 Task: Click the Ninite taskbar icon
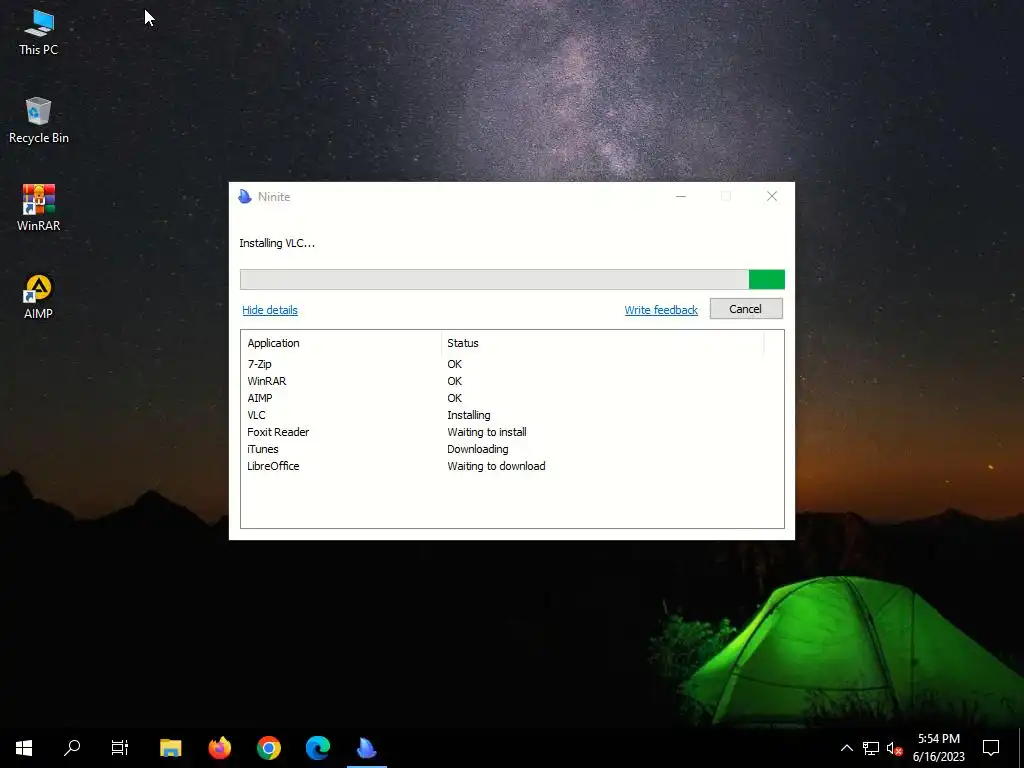click(367, 748)
